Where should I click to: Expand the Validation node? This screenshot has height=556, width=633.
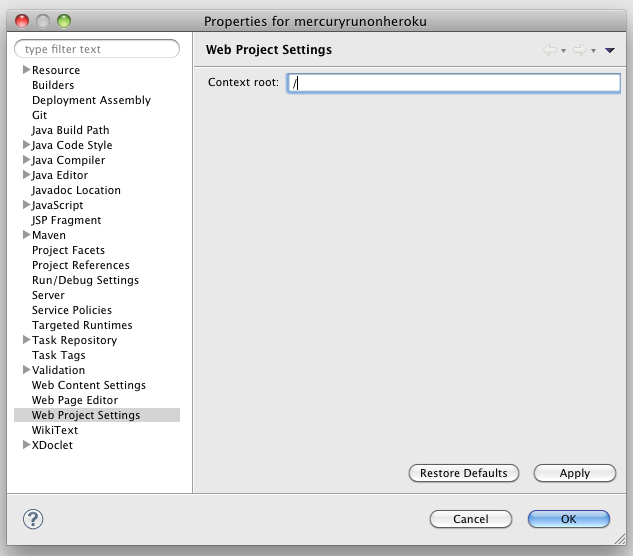pos(26,369)
